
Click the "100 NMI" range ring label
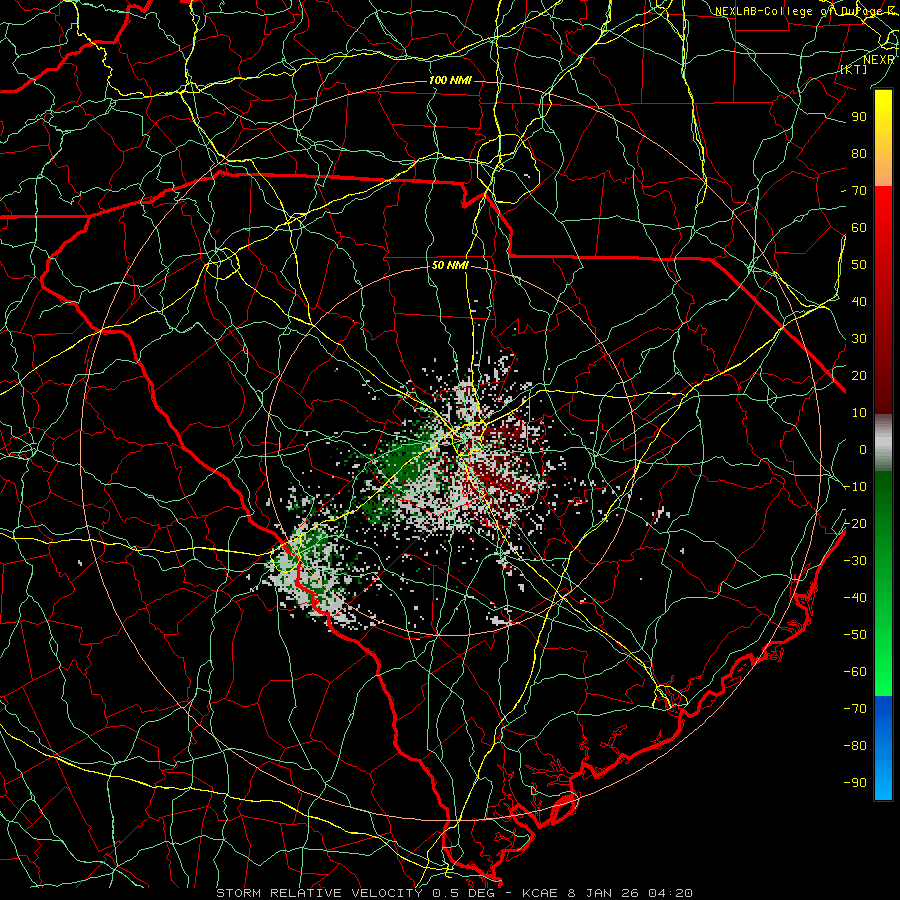point(450,80)
